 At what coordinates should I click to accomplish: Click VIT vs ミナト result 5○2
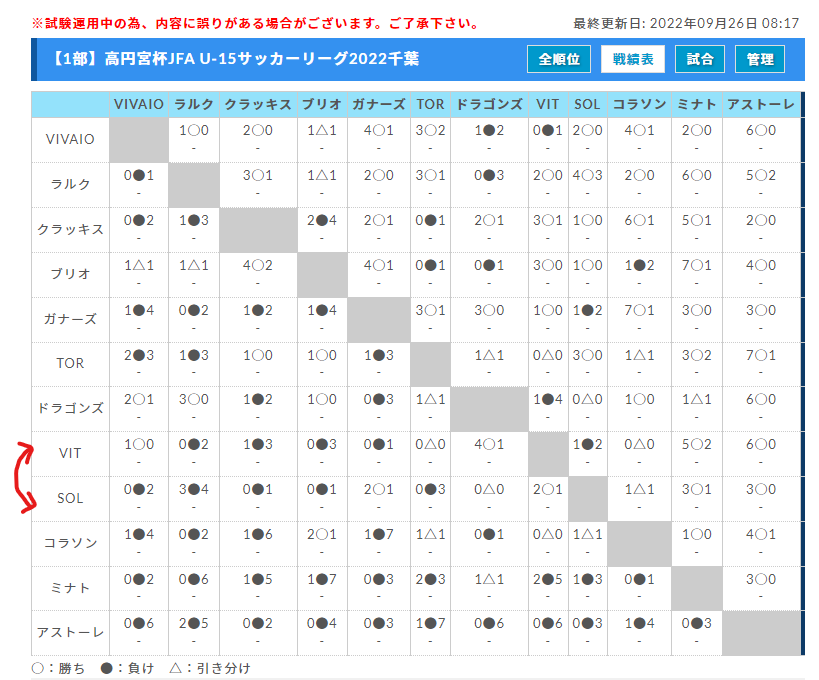pyautogui.click(x=697, y=444)
